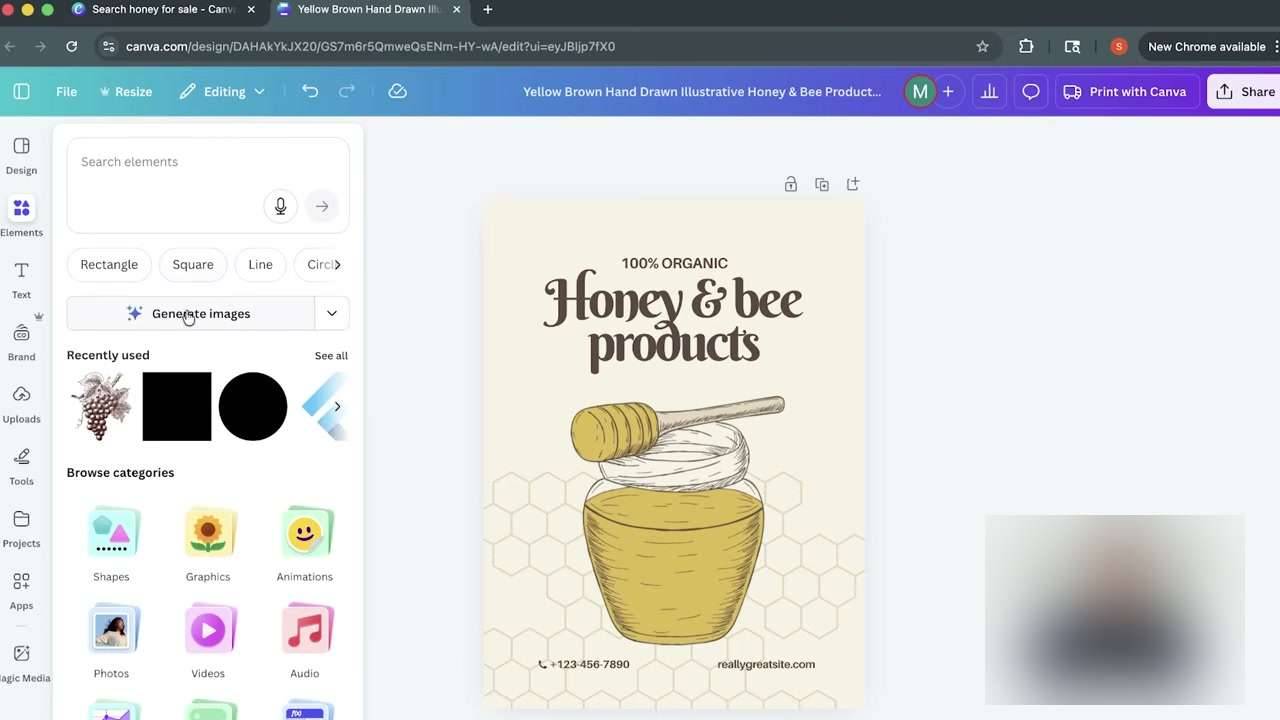Toggle the side menu panel icon
Screen dimensions: 1280x720
[21, 91]
